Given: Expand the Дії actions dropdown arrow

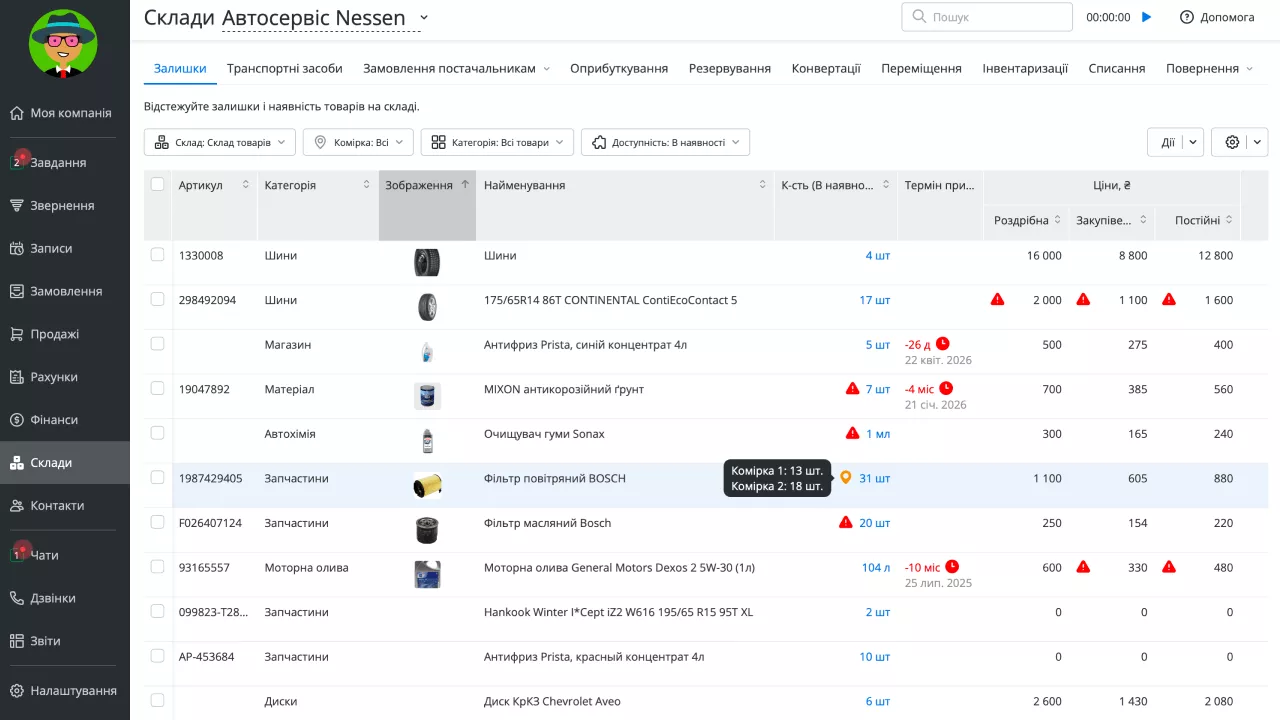Looking at the screenshot, I should (1192, 142).
